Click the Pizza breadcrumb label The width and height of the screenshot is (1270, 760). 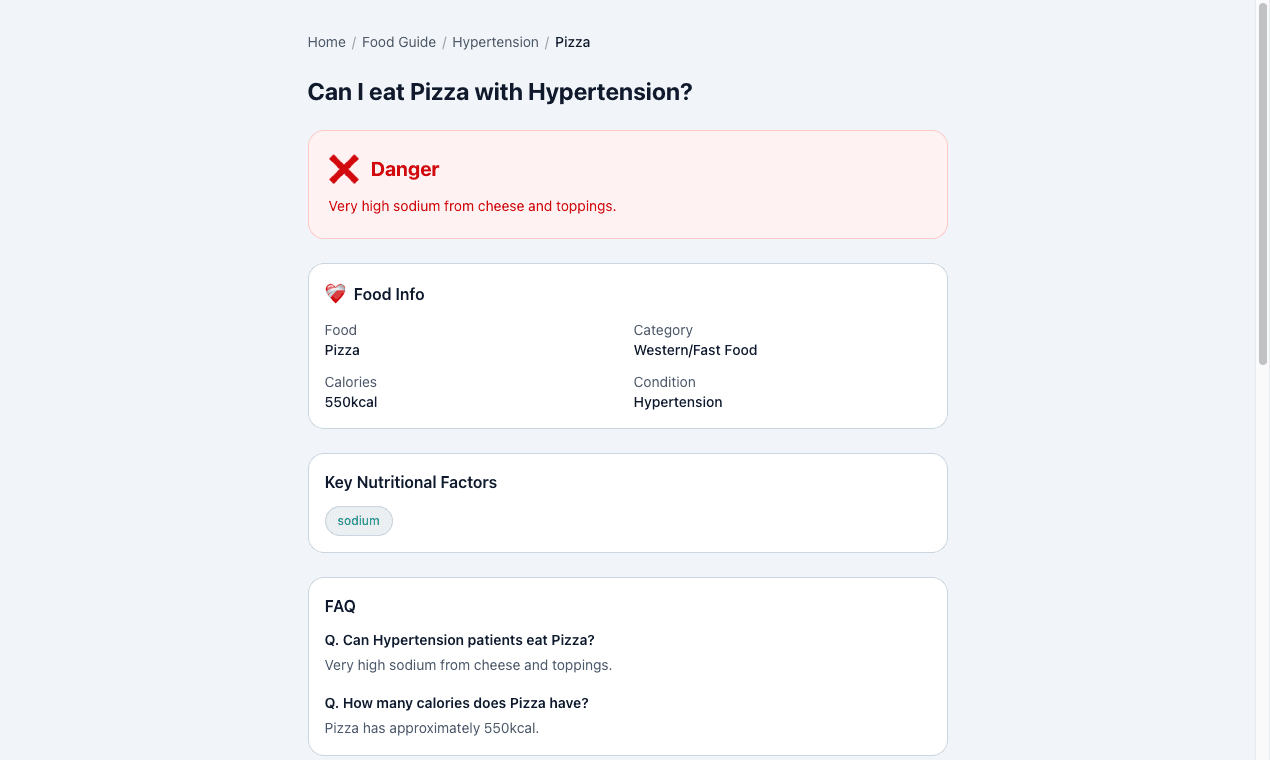(572, 42)
